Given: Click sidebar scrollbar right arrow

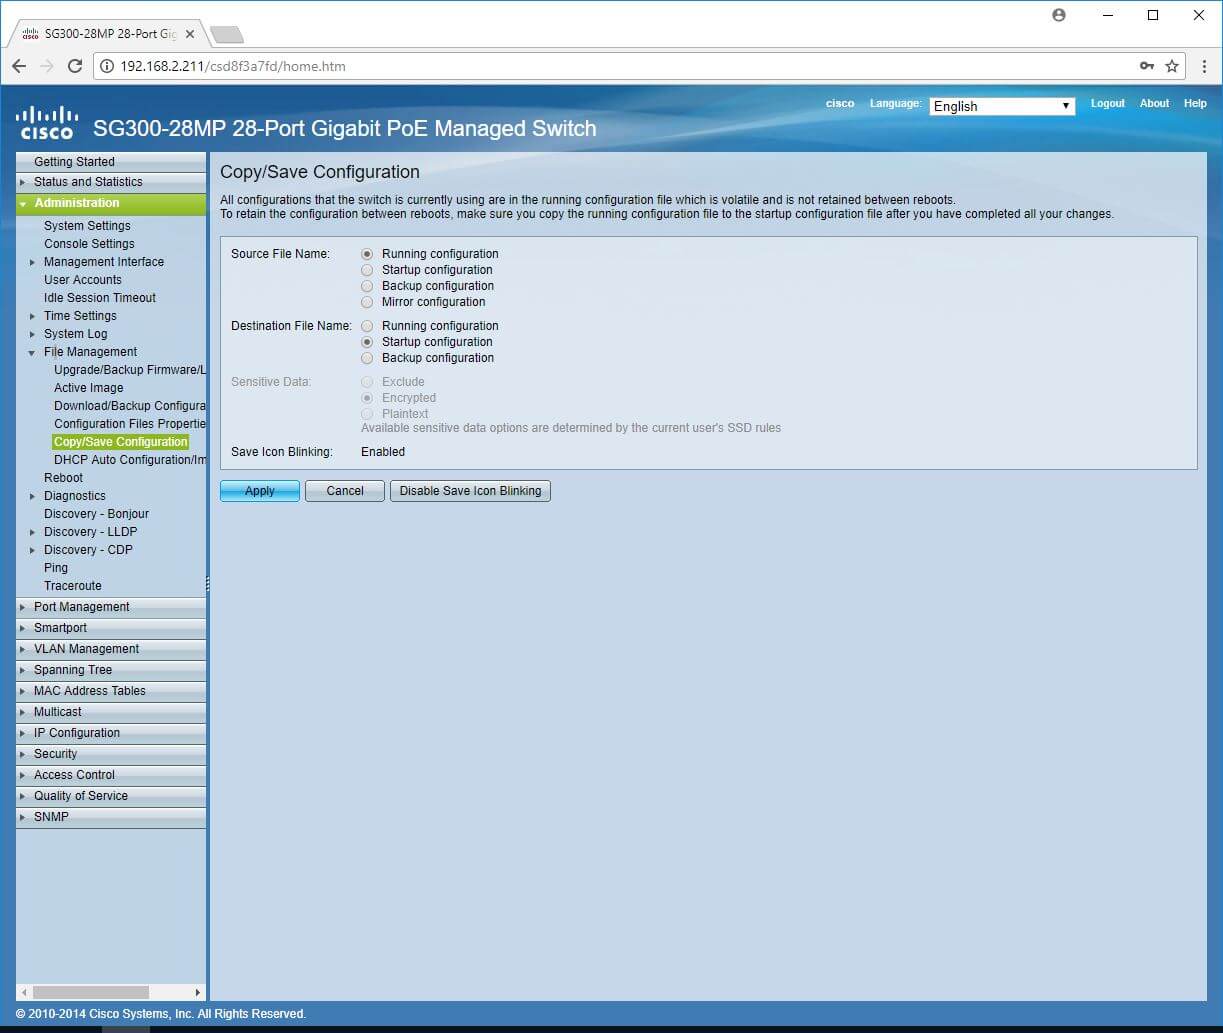Looking at the screenshot, I should point(198,992).
